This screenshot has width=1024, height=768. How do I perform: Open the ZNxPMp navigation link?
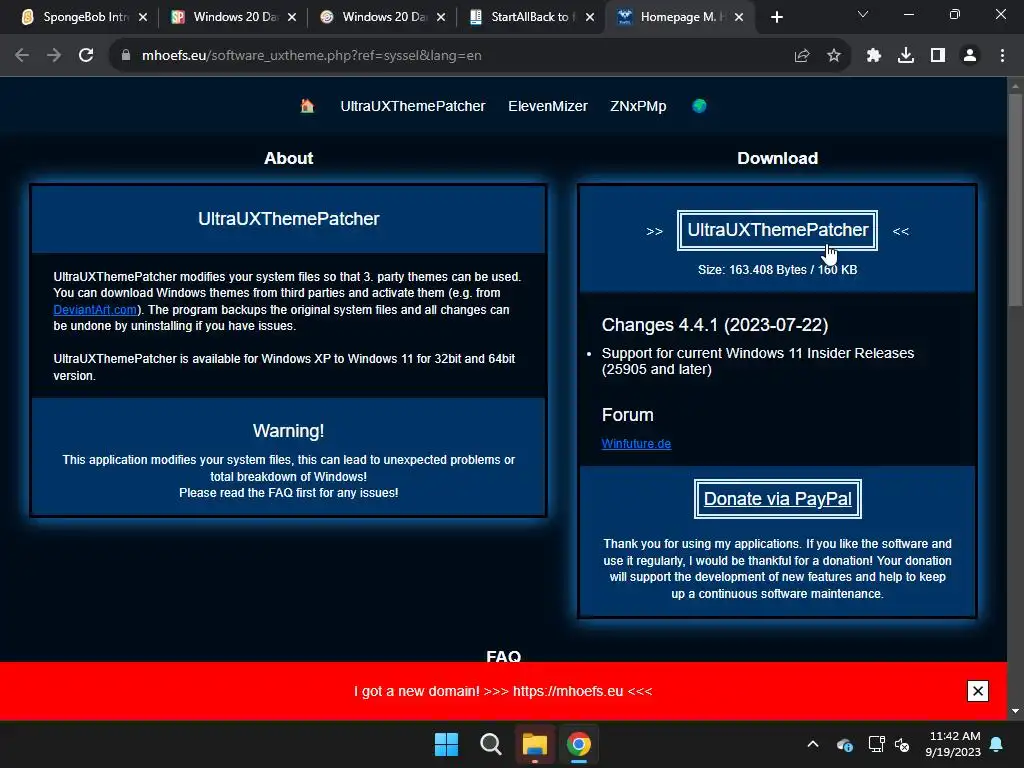(x=638, y=106)
